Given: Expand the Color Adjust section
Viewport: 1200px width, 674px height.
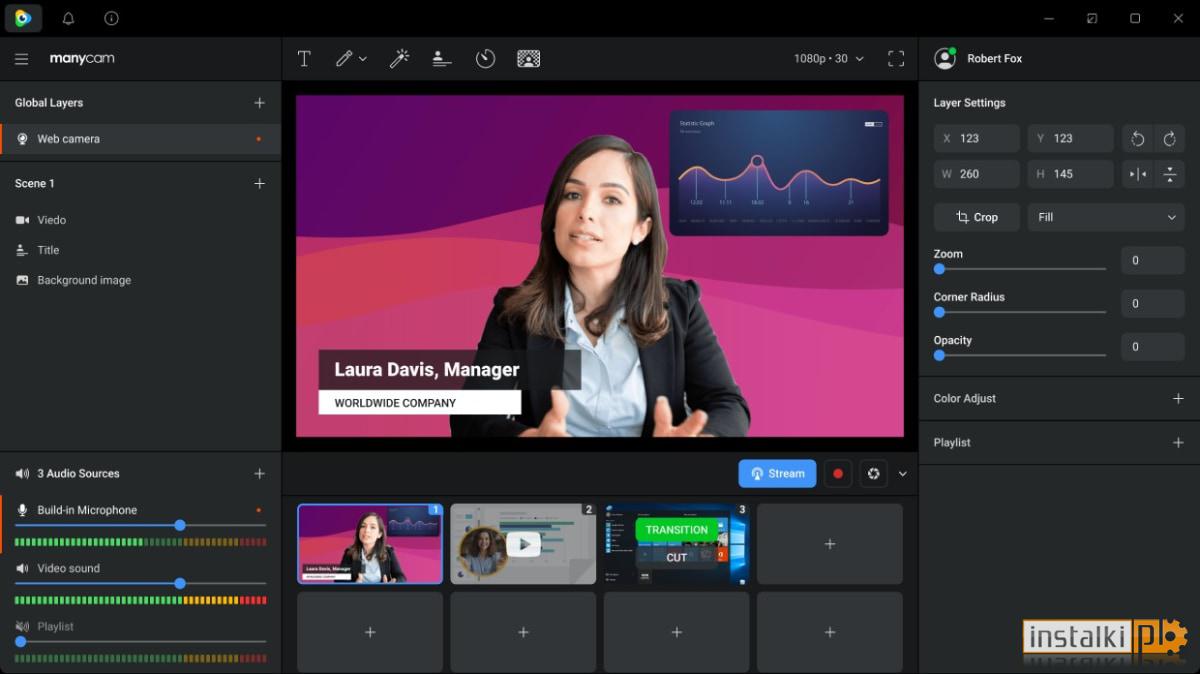Looking at the screenshot, I should (x=1178, y=398).
